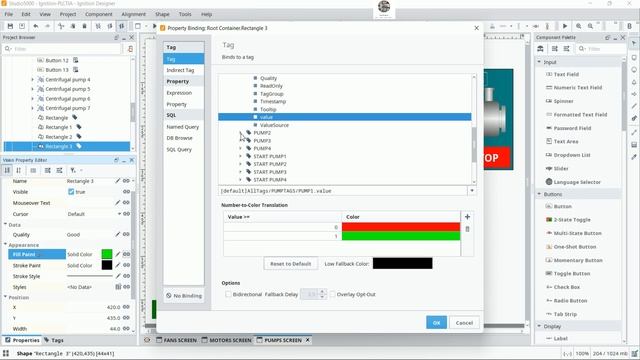Screen dimensions: 640x360
Task: Select Rectangle 2 in Project Browser
Action: pos(58,137)
